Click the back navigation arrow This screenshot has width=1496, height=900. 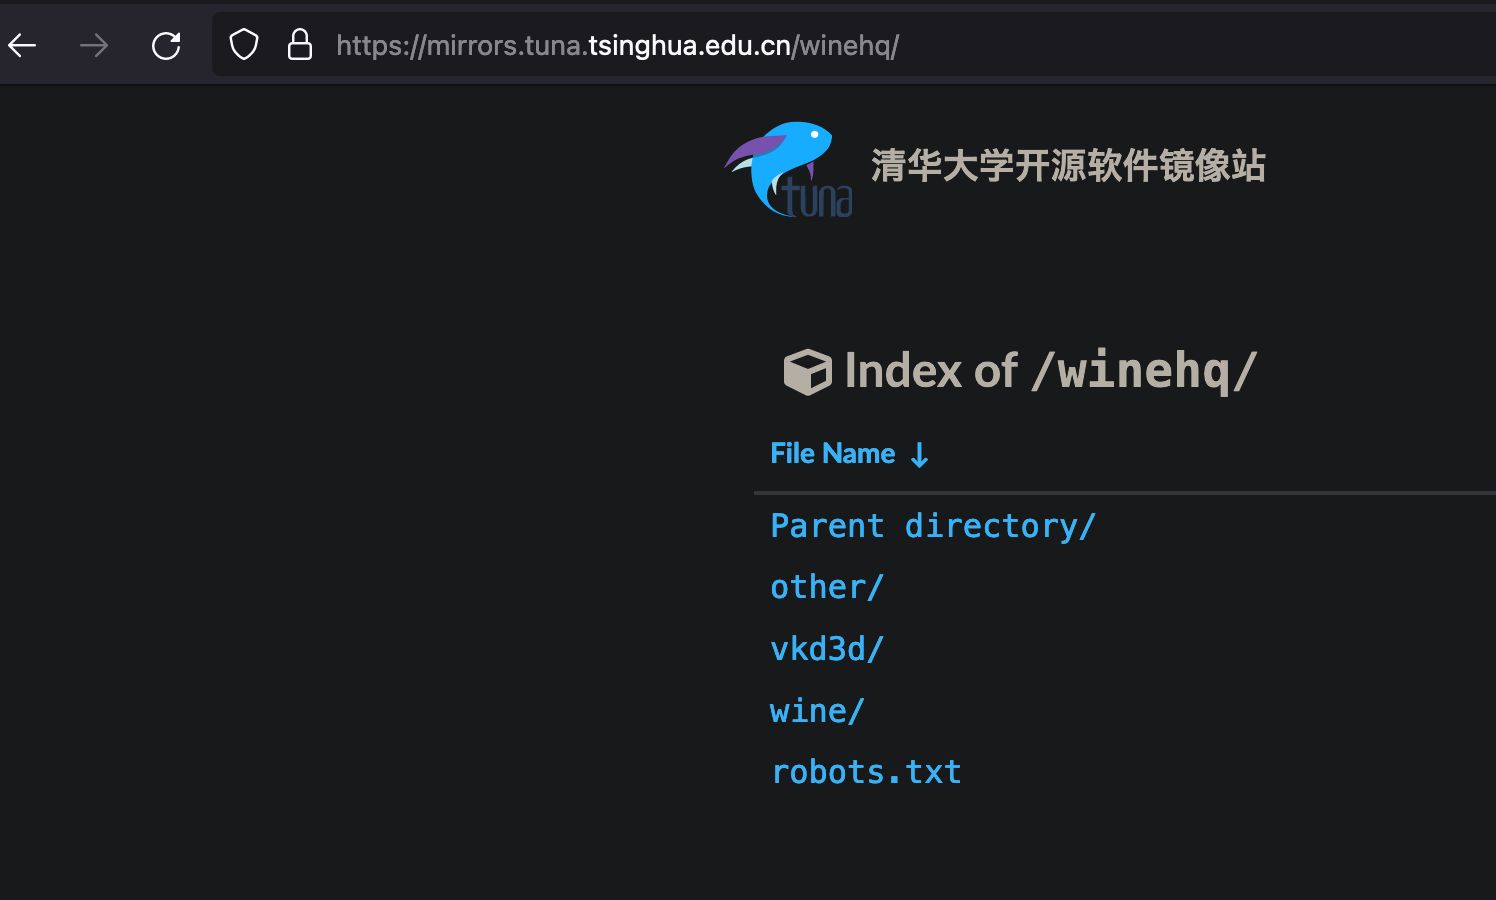(x=22, y=45)
